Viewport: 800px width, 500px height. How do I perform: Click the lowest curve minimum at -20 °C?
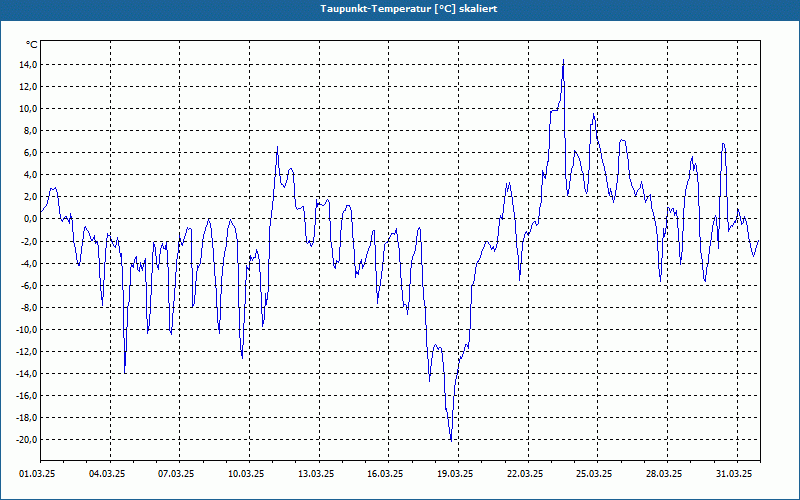pos(451,440)
